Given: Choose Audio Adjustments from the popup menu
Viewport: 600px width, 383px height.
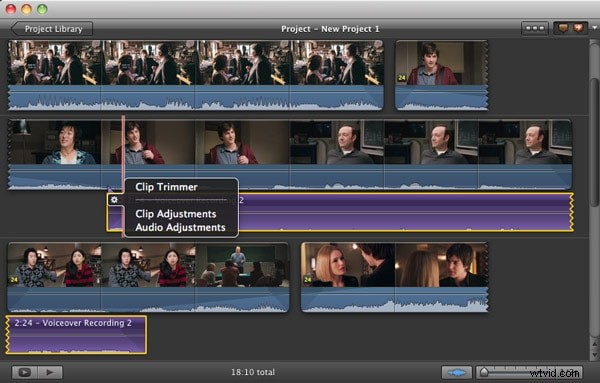Looking at the screenshot, I should point(180,227).
